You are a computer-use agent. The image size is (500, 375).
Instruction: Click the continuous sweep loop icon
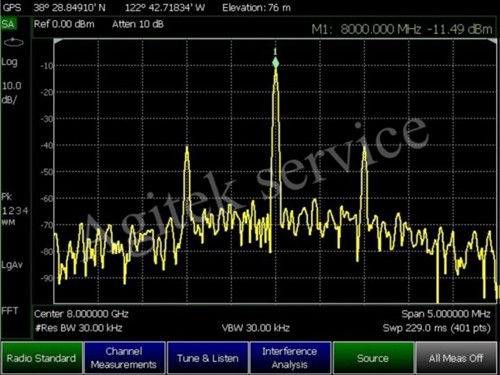(13, 42)
